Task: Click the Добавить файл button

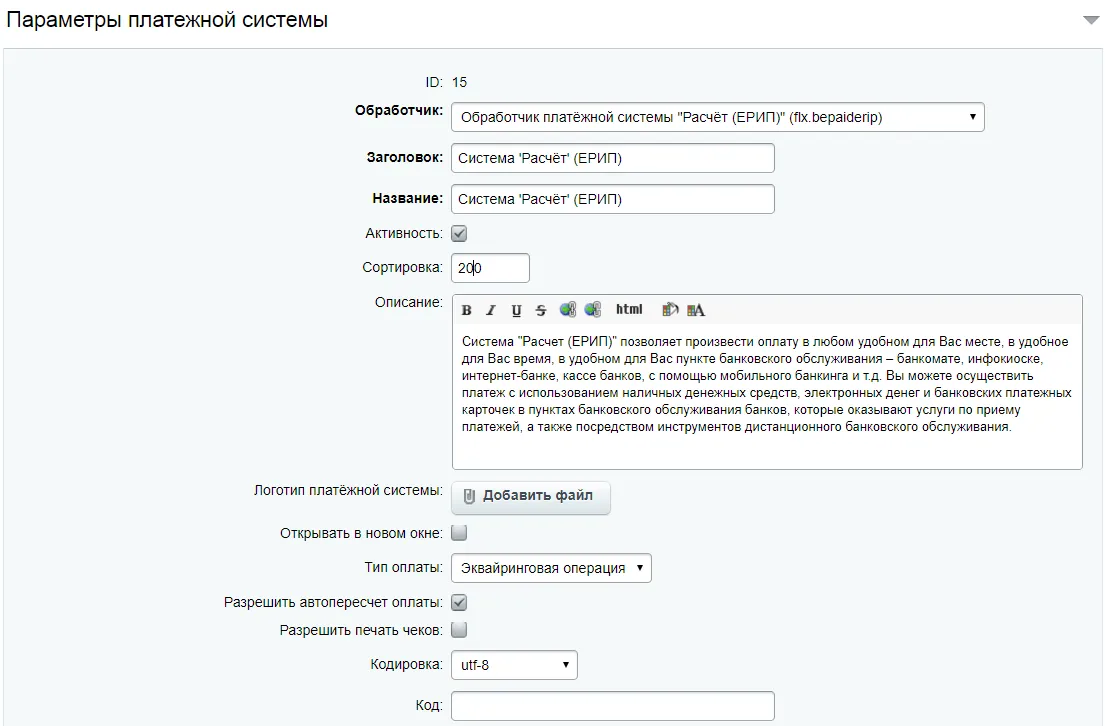Action: coord(531,496)
